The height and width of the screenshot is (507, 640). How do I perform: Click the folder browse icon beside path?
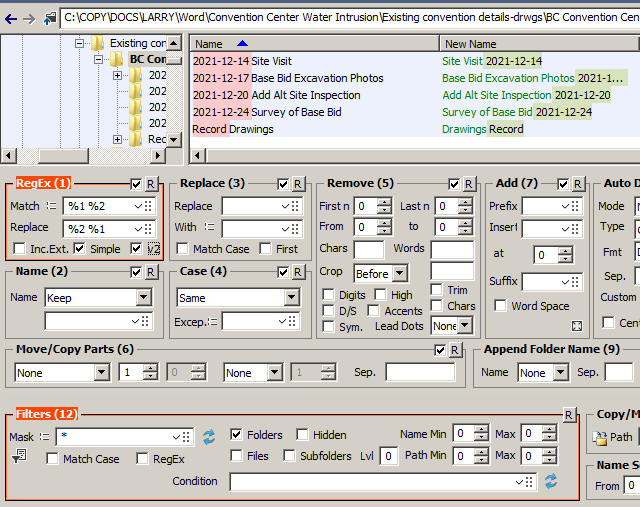pyautogui.click(x=50, y=19)
